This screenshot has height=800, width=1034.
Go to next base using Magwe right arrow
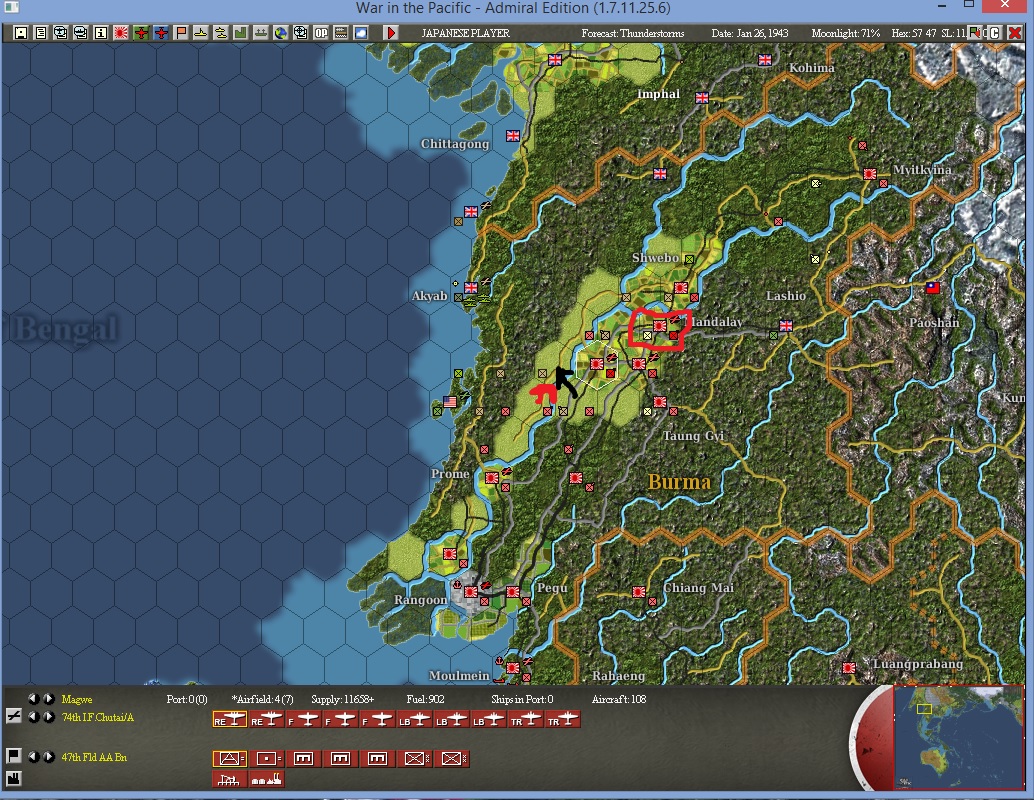48,698
